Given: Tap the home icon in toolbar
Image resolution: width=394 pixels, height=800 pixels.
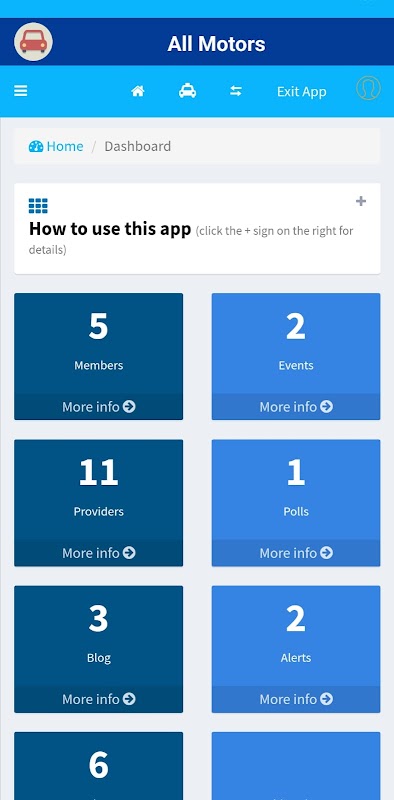Looking at the screenshot, I should tap(138, 91).
